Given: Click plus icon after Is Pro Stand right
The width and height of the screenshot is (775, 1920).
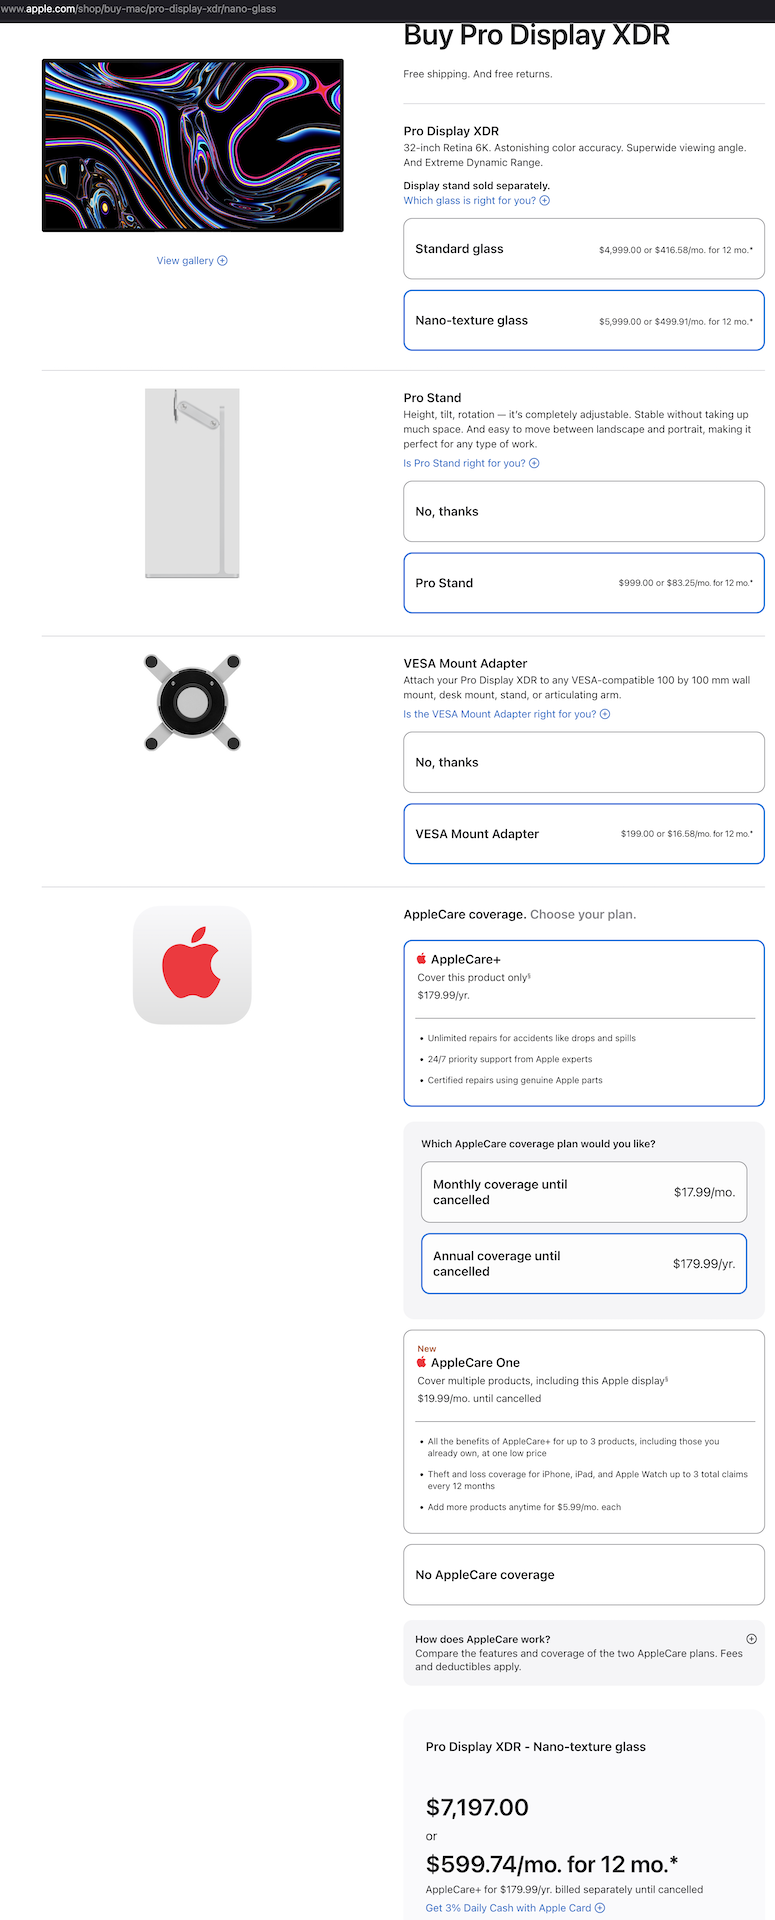Looking at the screenshot, I should 534,464.
